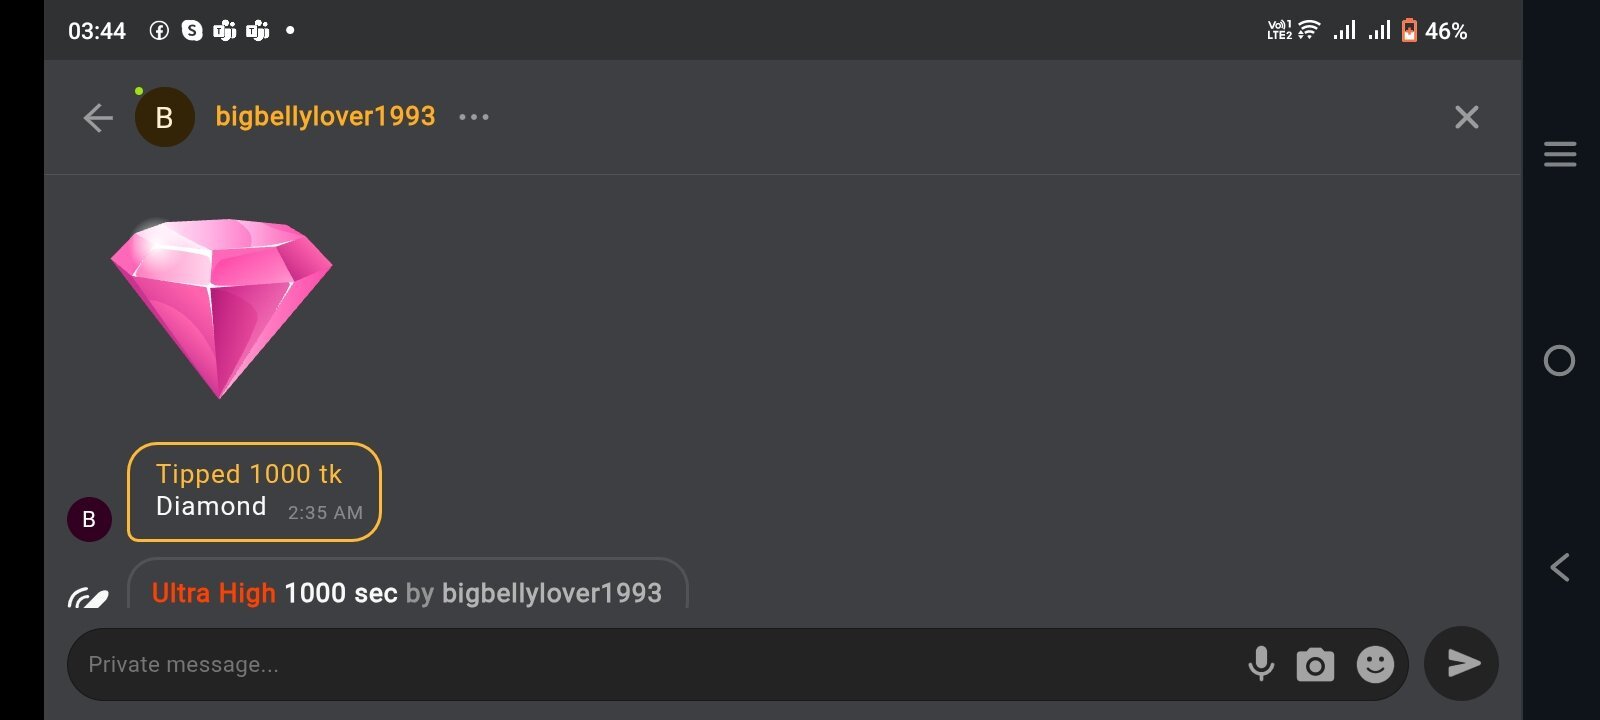
Task: Tap the small B avatar beside the tip message
Action: point(89,519)
